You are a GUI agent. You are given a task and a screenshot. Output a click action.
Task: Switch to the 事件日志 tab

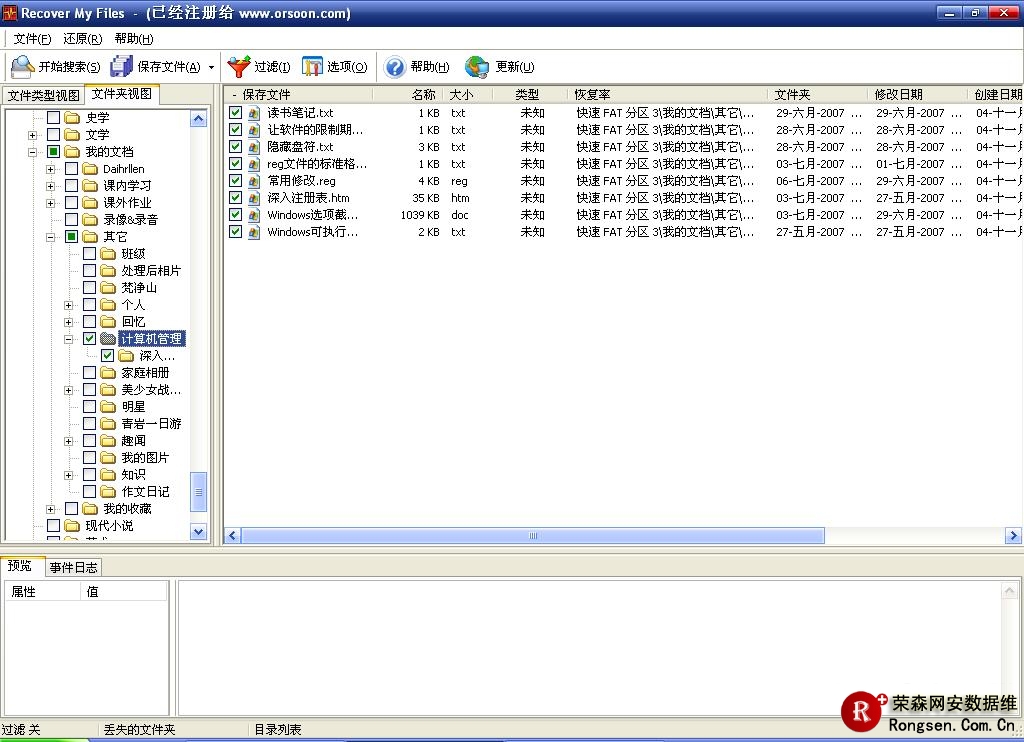tap(73, 567)
